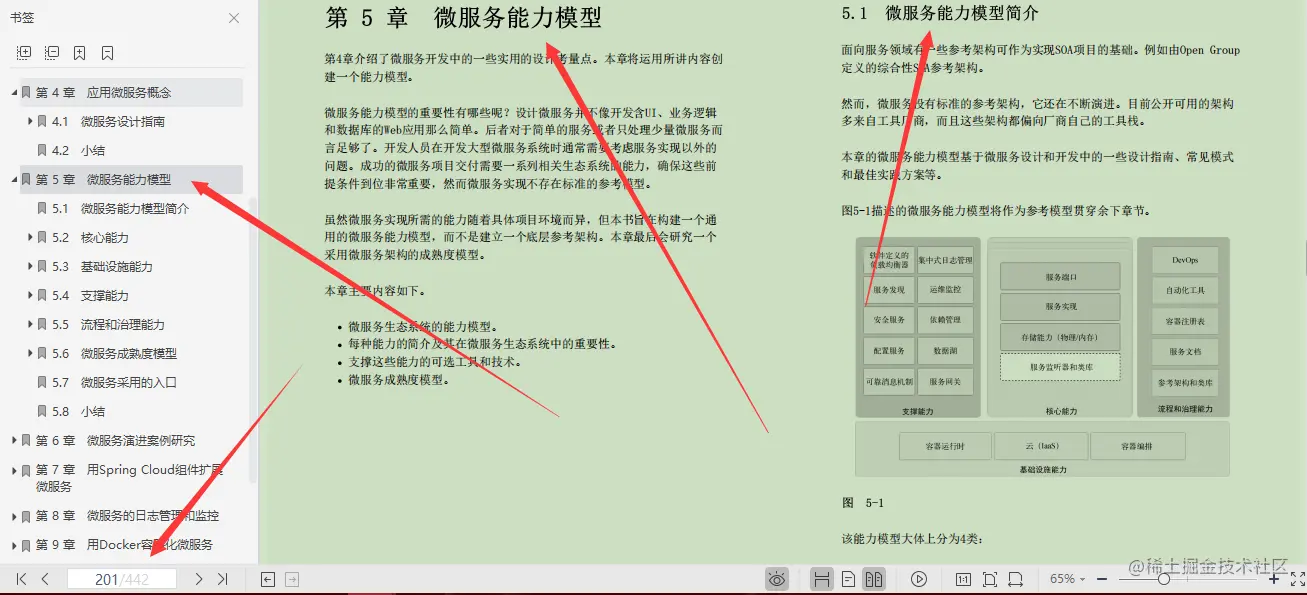Select the single page view layout
1307x595 pixels.
point(849,578)
